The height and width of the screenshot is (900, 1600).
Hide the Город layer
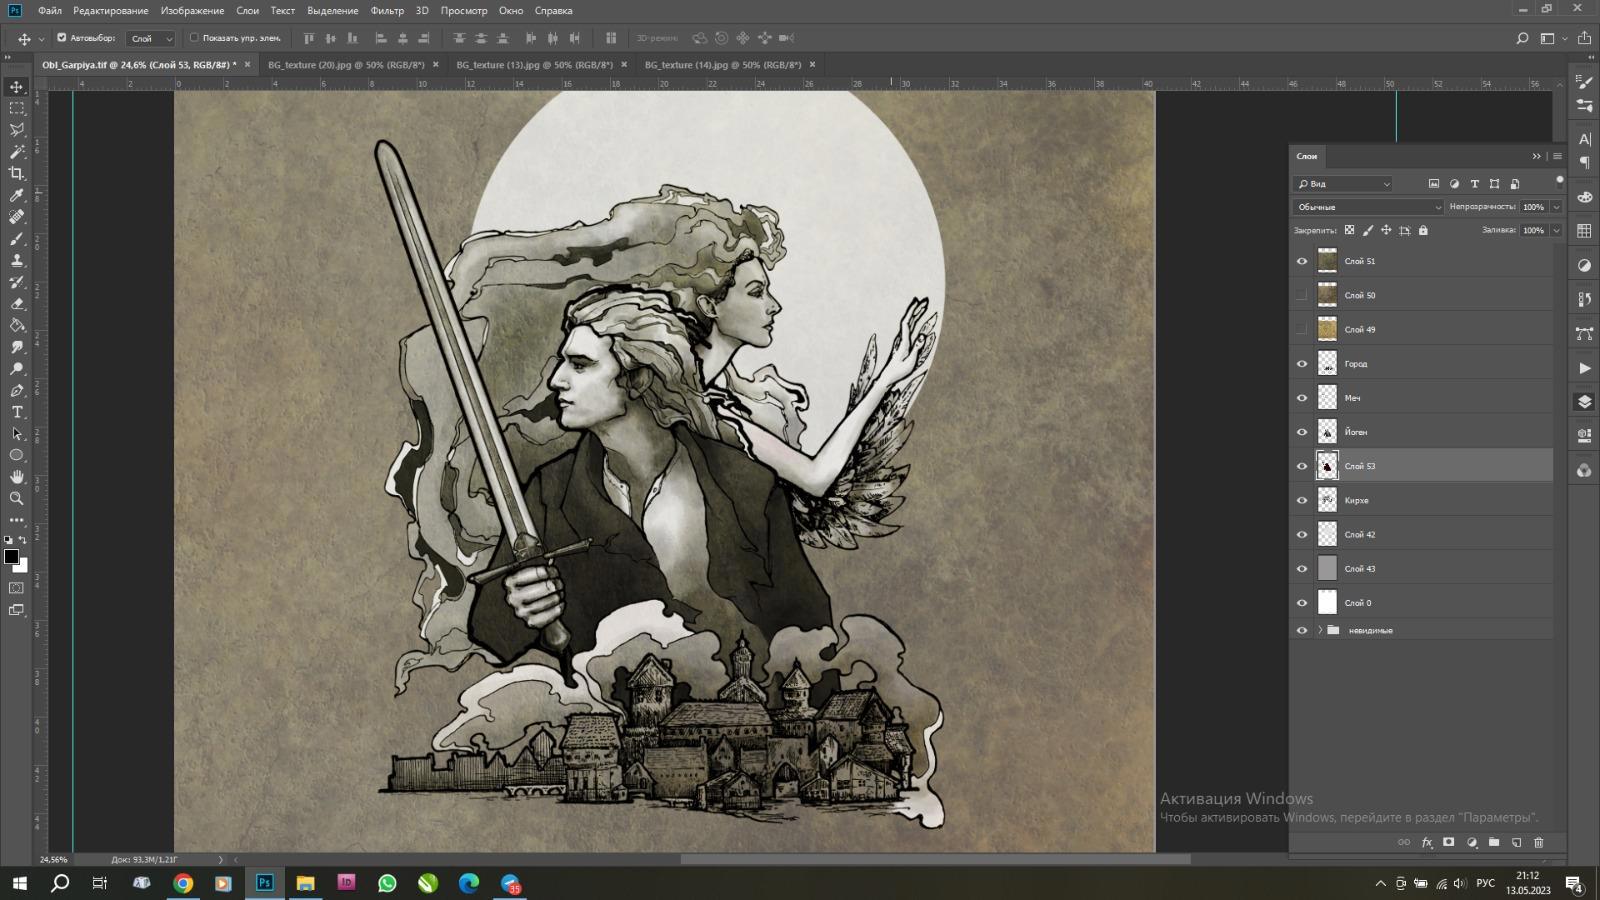pos(1302,364)
